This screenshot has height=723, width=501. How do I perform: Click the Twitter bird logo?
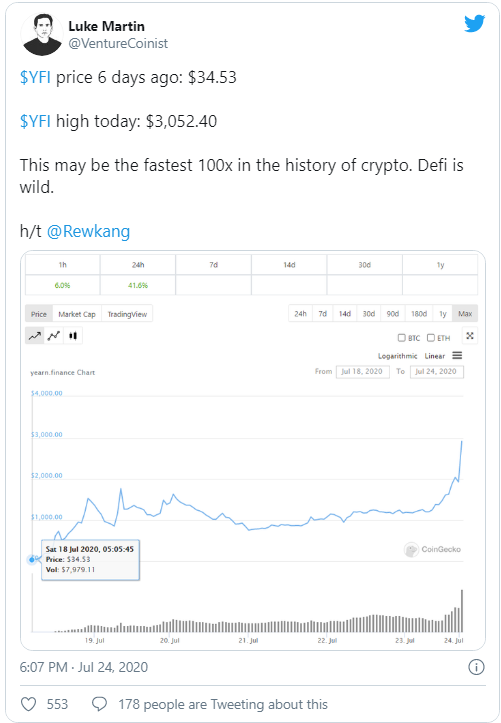(x=474, y=24)
